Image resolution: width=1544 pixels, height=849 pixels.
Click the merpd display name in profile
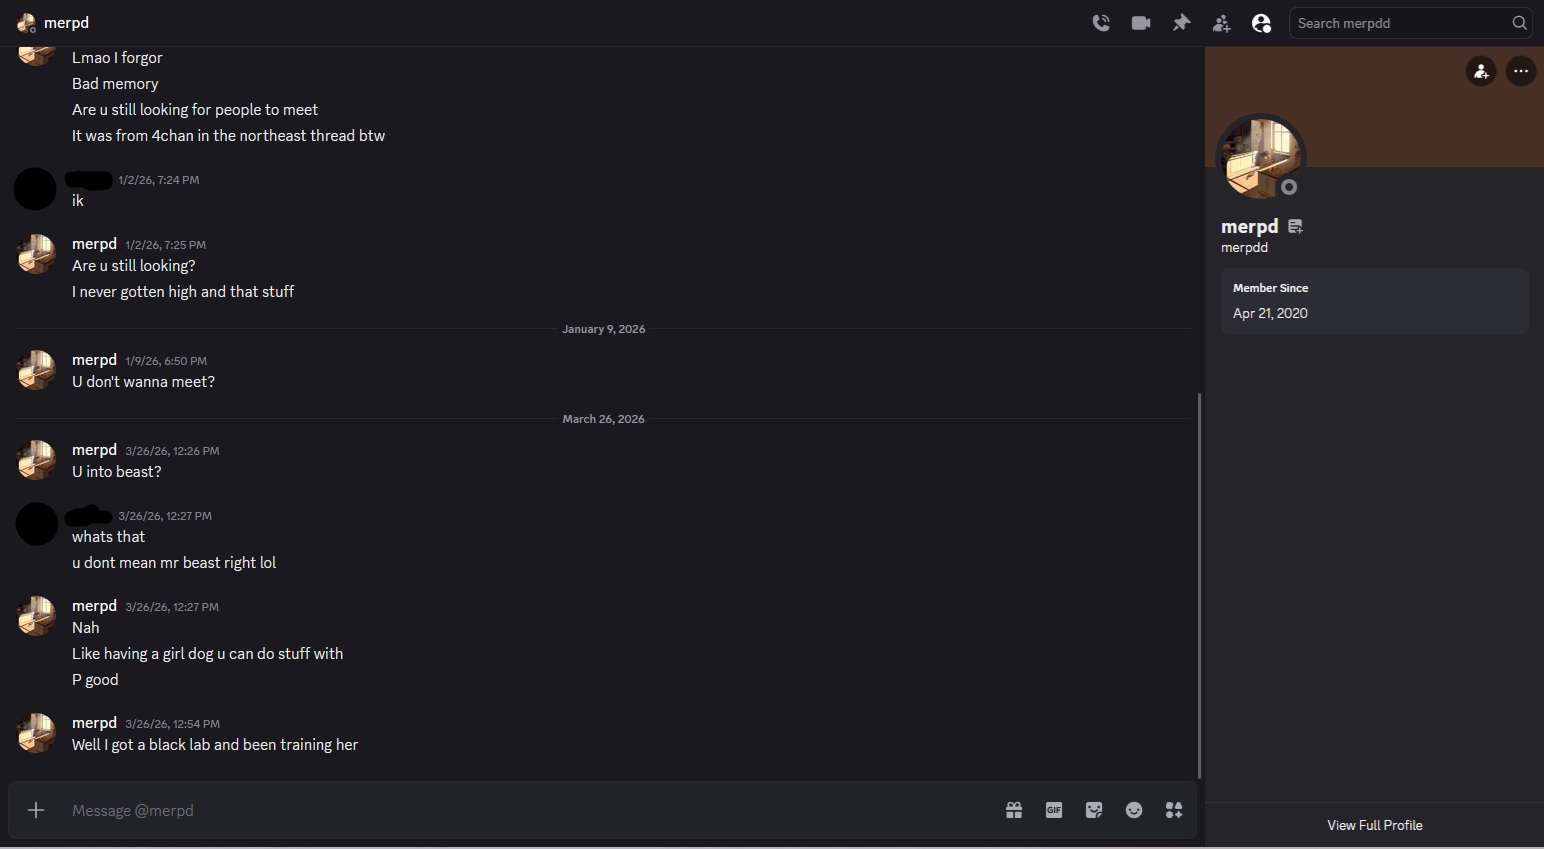point(1250,227)
